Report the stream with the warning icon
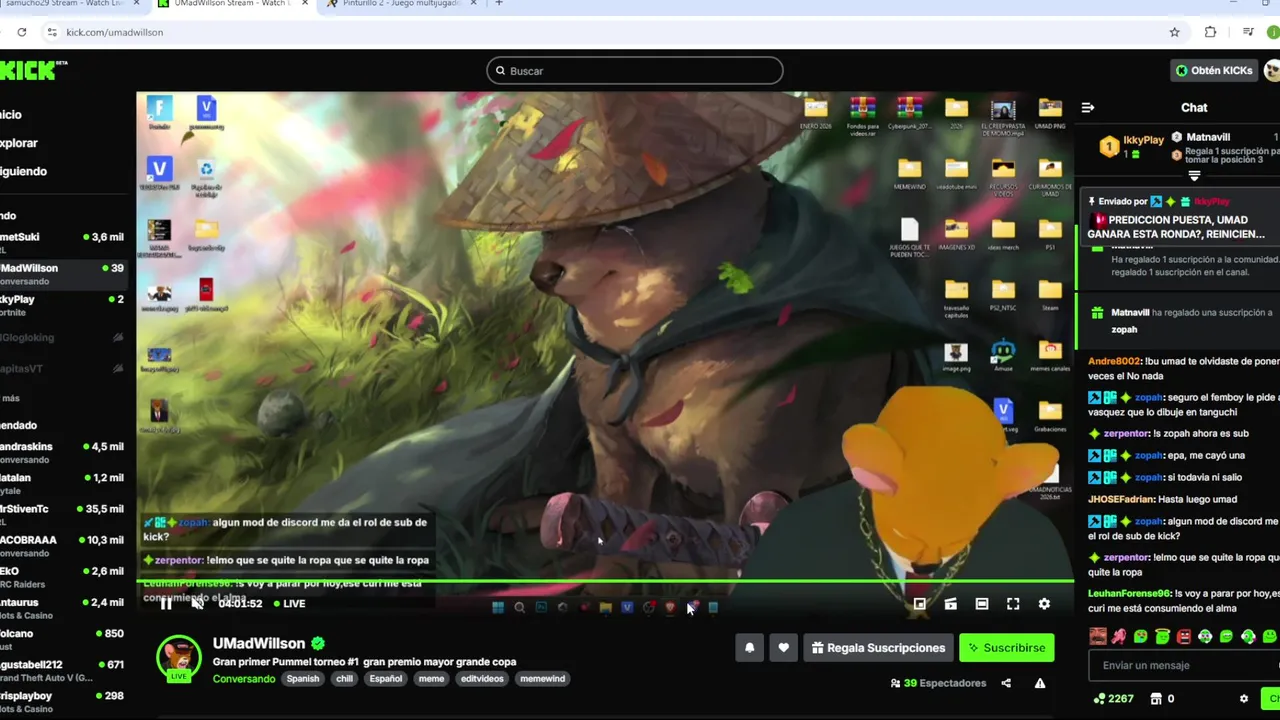The image size is (1280, 720). (x=1040, y=683)
